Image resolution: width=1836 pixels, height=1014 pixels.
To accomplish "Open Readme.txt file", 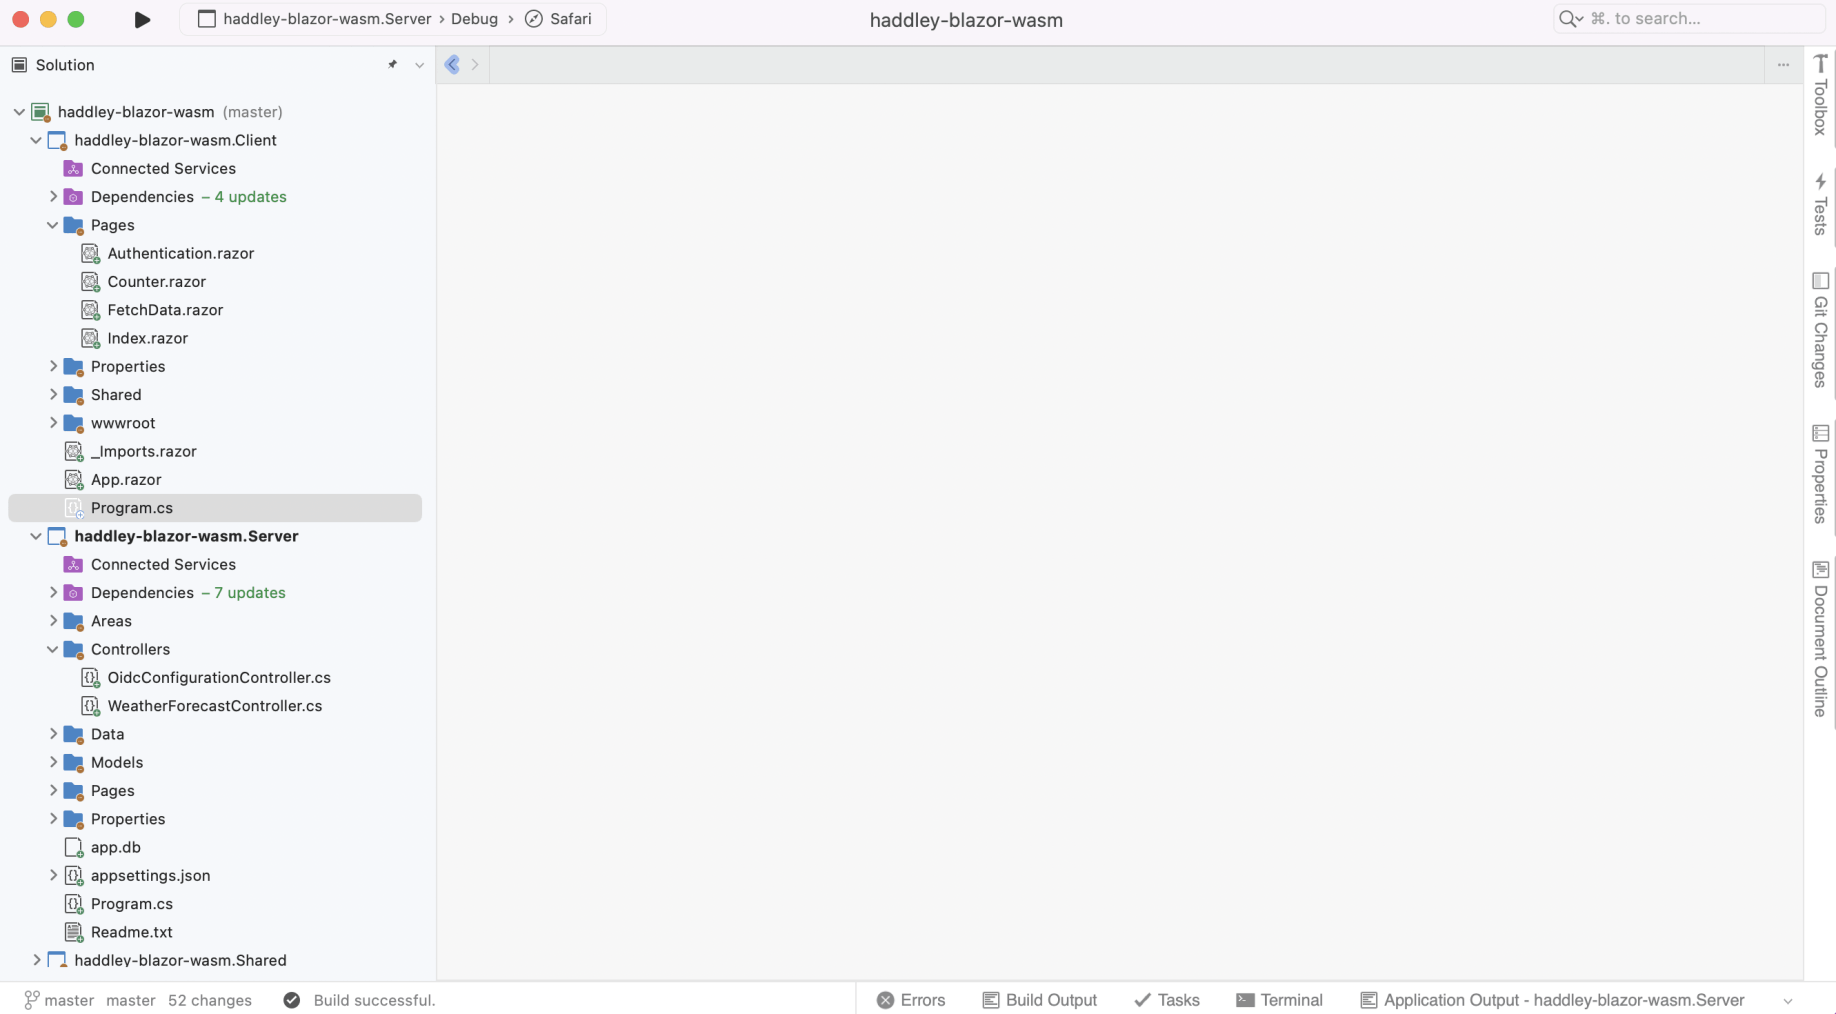I will pos(132,932).
